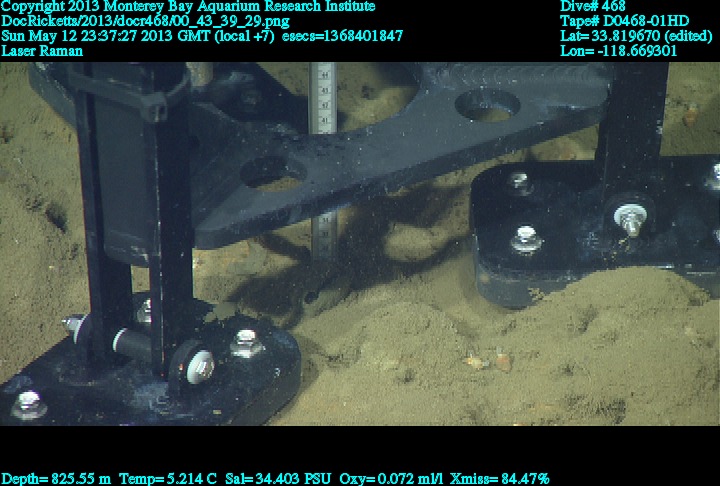Click the Temp=5.214 C reading
This screenshot has height=486, width=720.
coord(168,479)
